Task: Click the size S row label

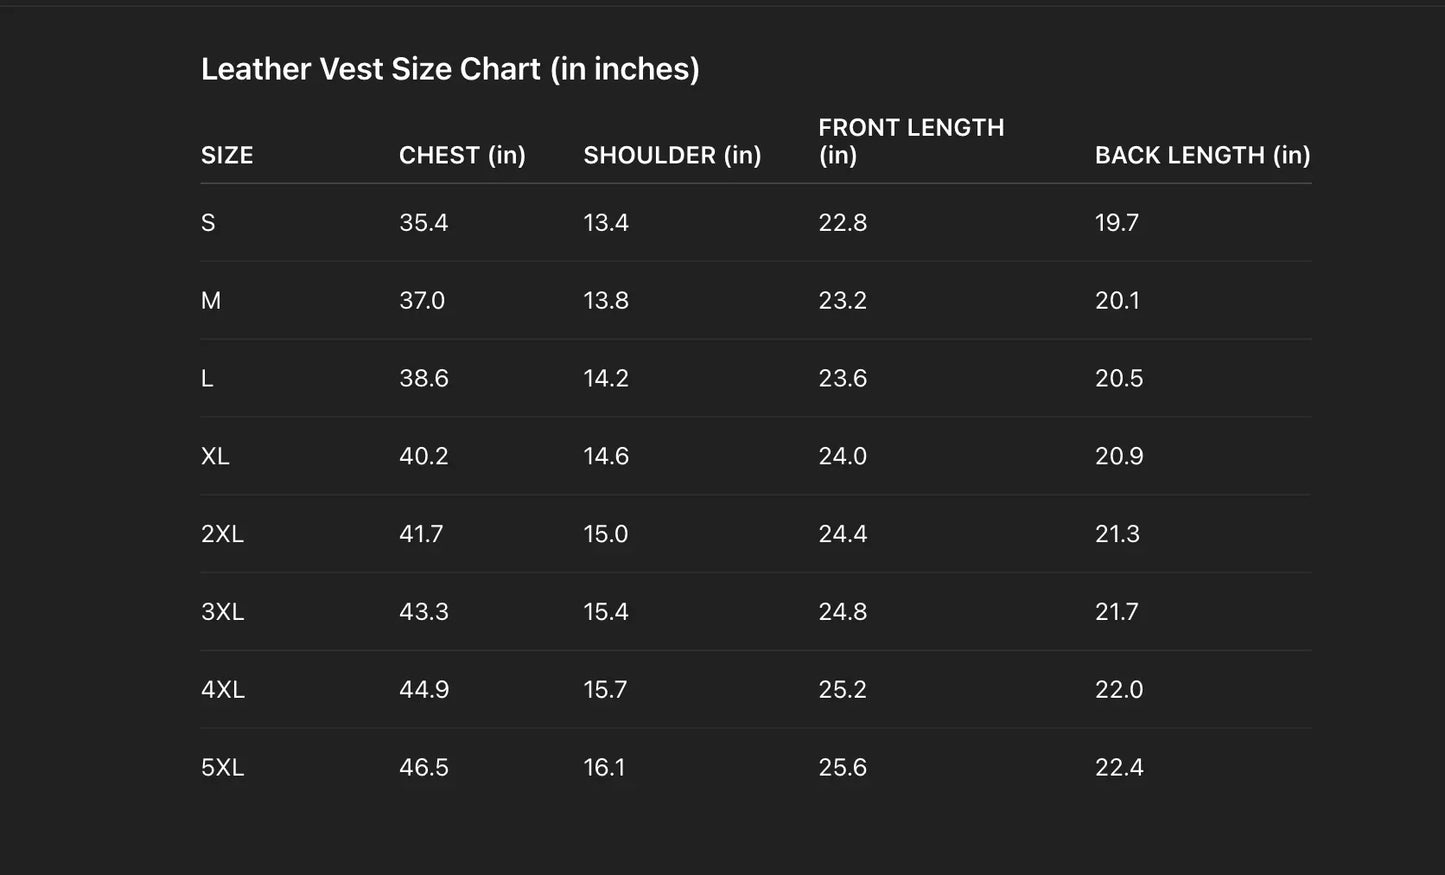Action: coord(208,223)
